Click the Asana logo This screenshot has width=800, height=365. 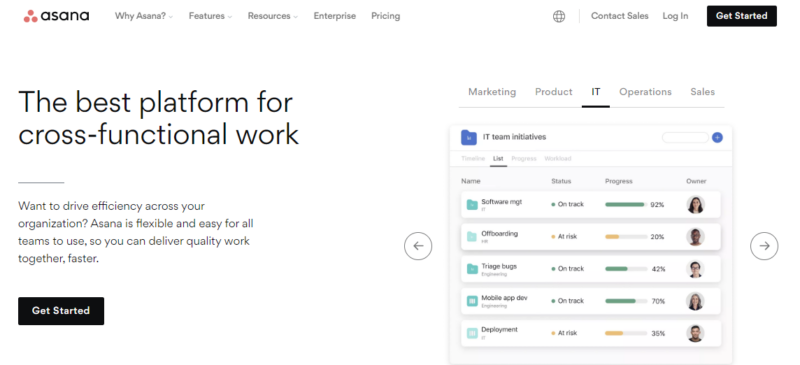pos(56,16)
